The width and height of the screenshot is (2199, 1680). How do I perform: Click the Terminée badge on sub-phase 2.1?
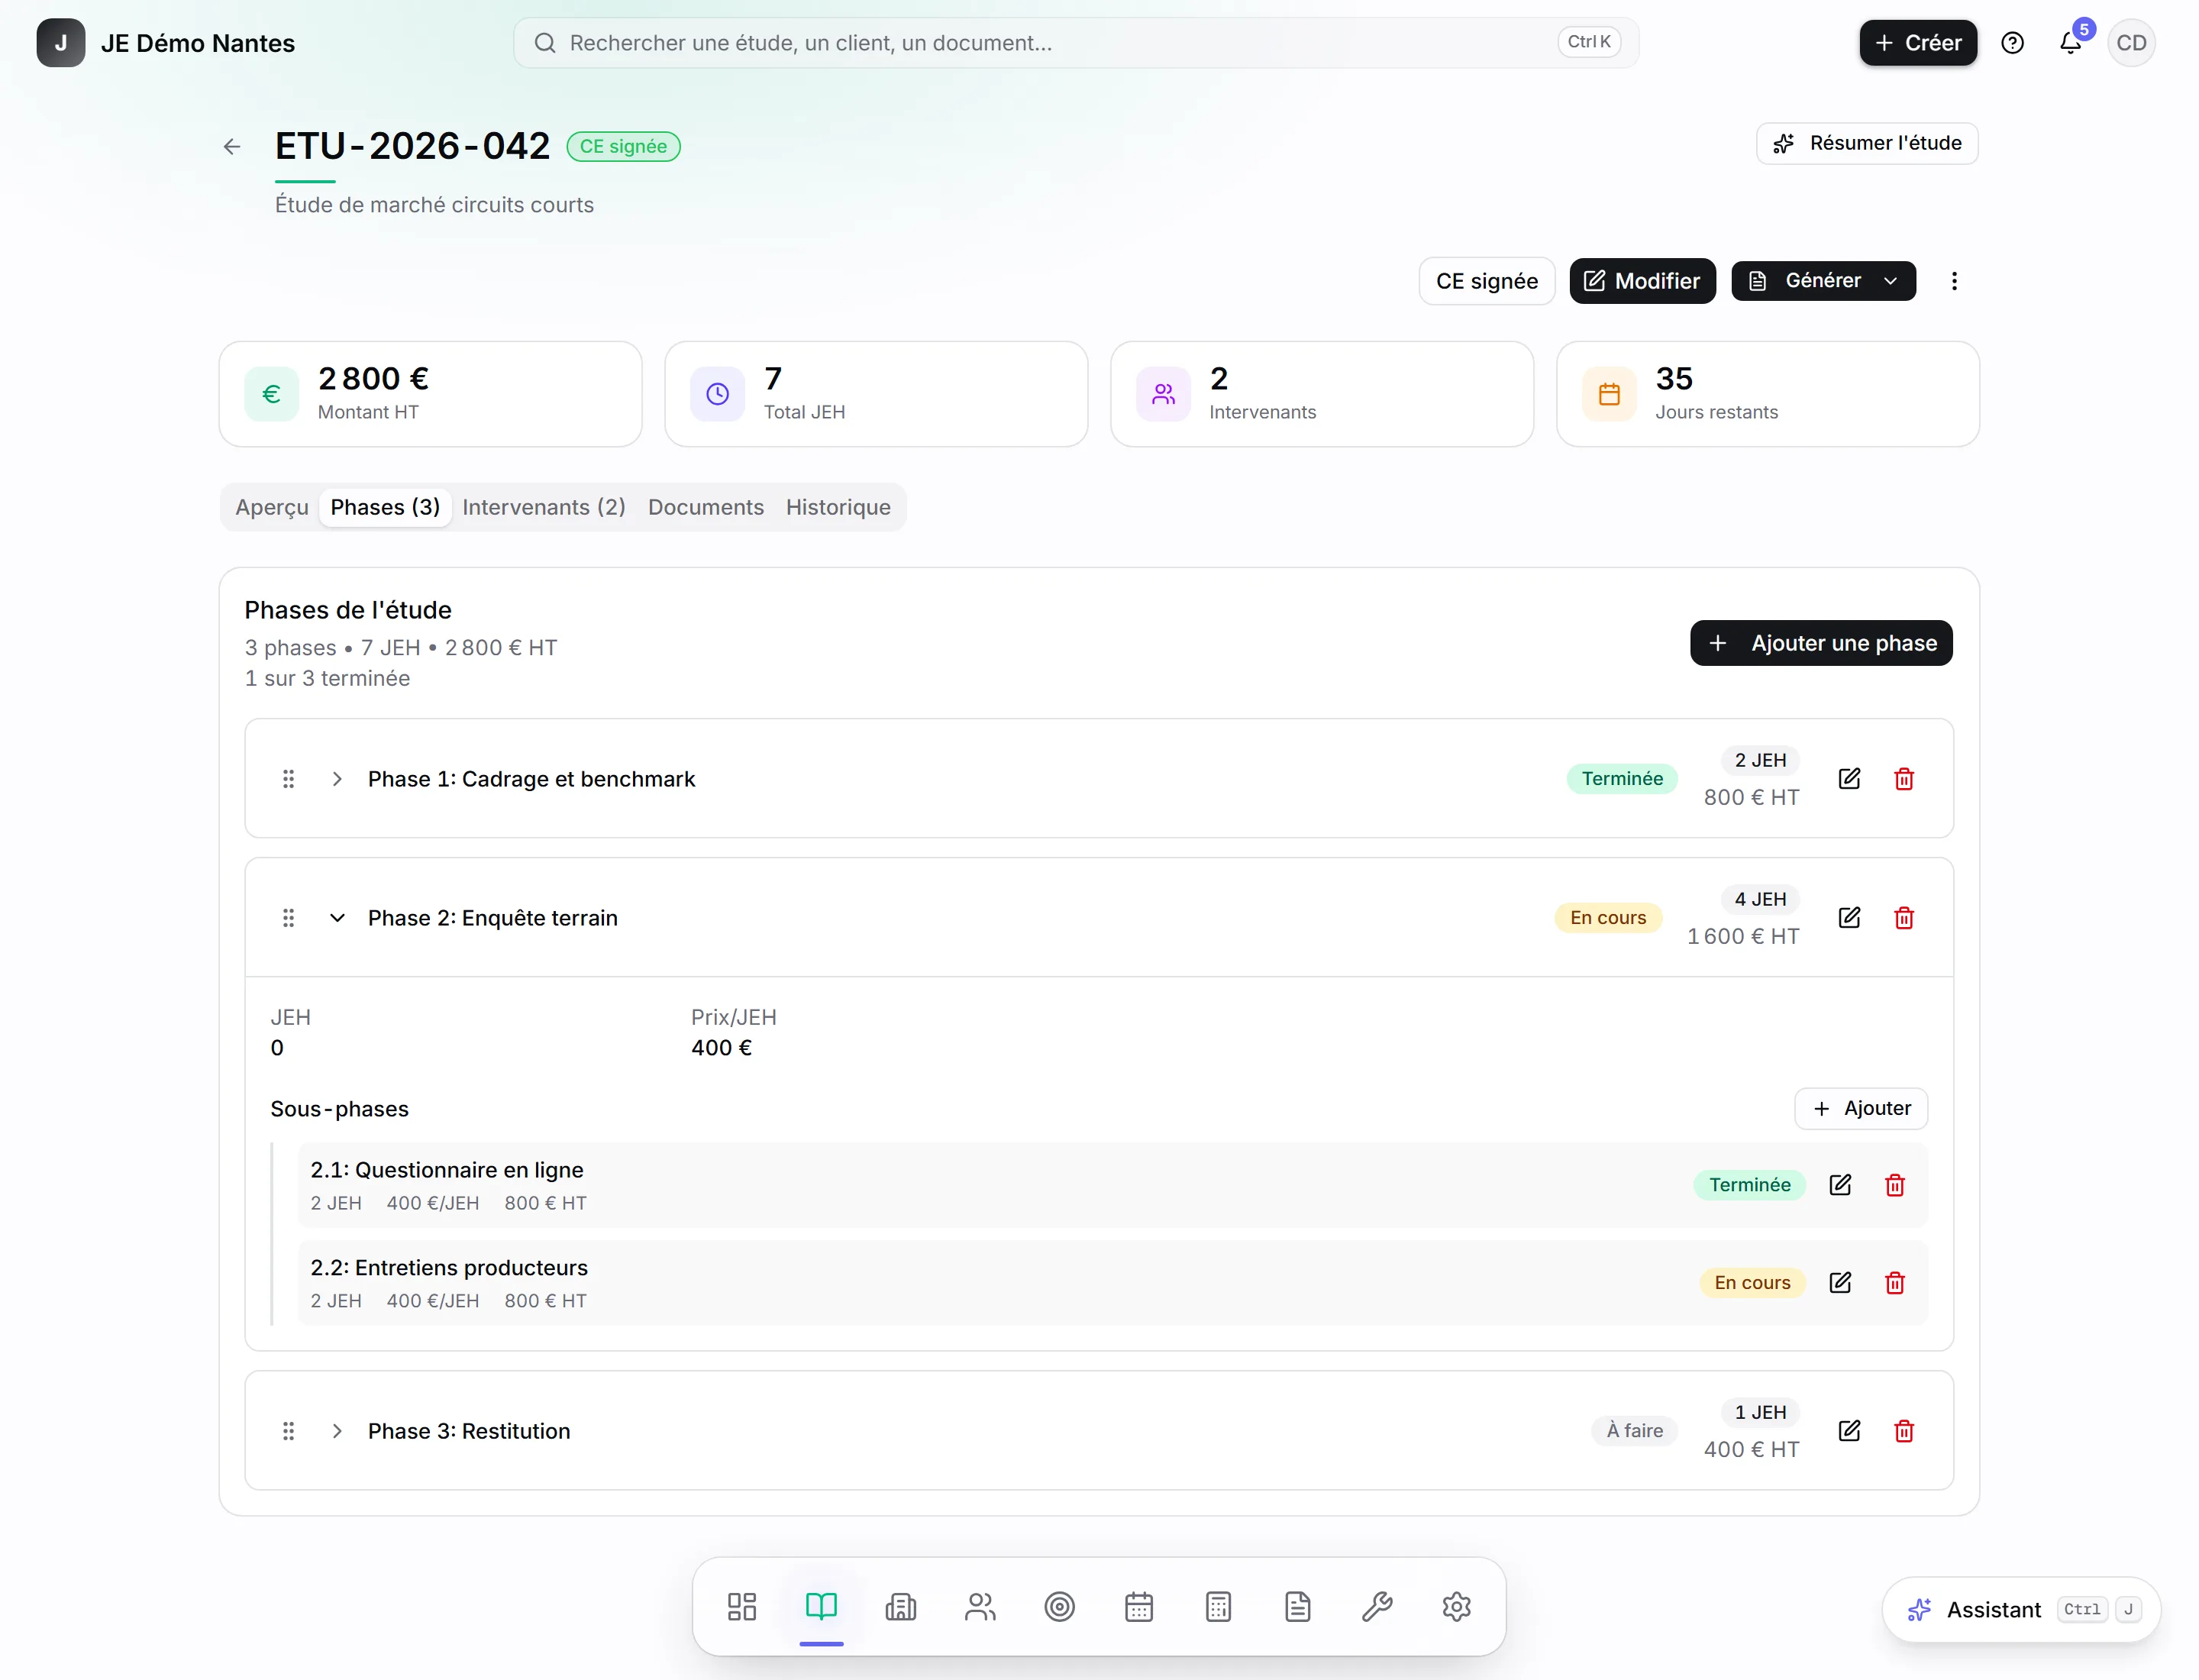[x=1750, y=1185]
